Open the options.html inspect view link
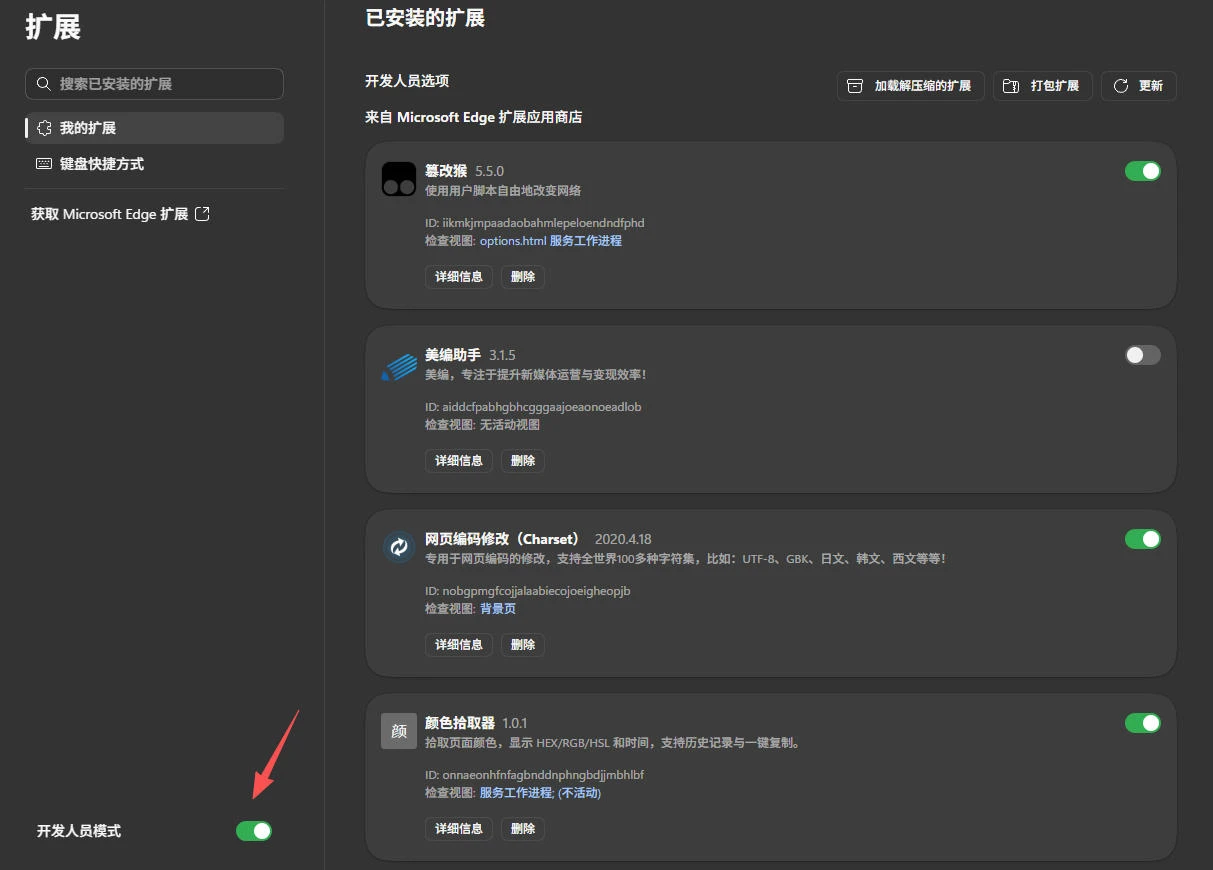The width and height of the screenshot is (1213, 870). click(x=513, y=241)
